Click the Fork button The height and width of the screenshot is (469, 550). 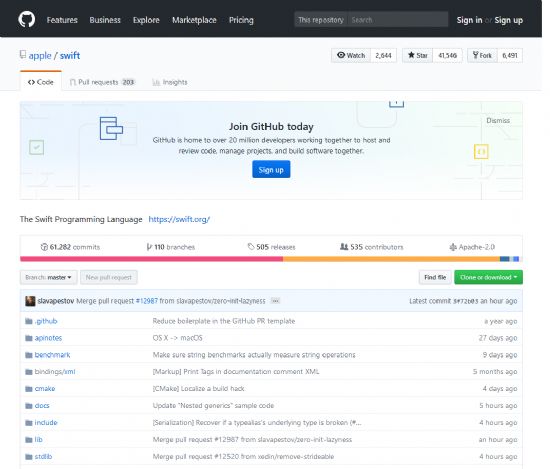click(x=482, y=55)
